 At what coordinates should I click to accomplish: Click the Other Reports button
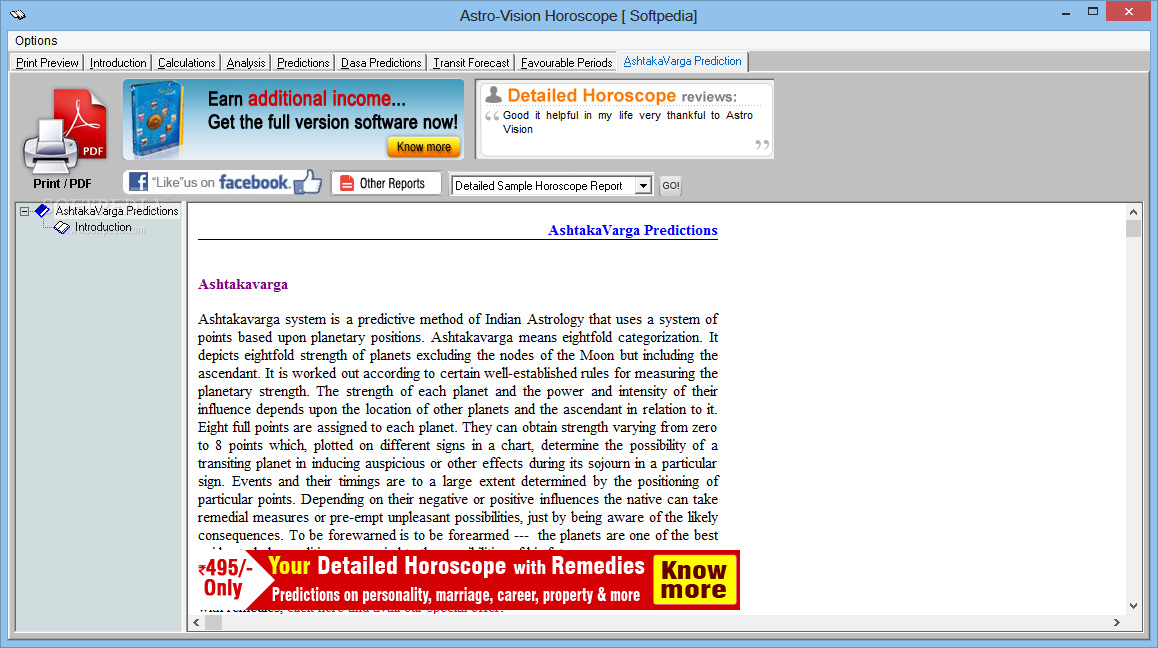coord(386,183)
